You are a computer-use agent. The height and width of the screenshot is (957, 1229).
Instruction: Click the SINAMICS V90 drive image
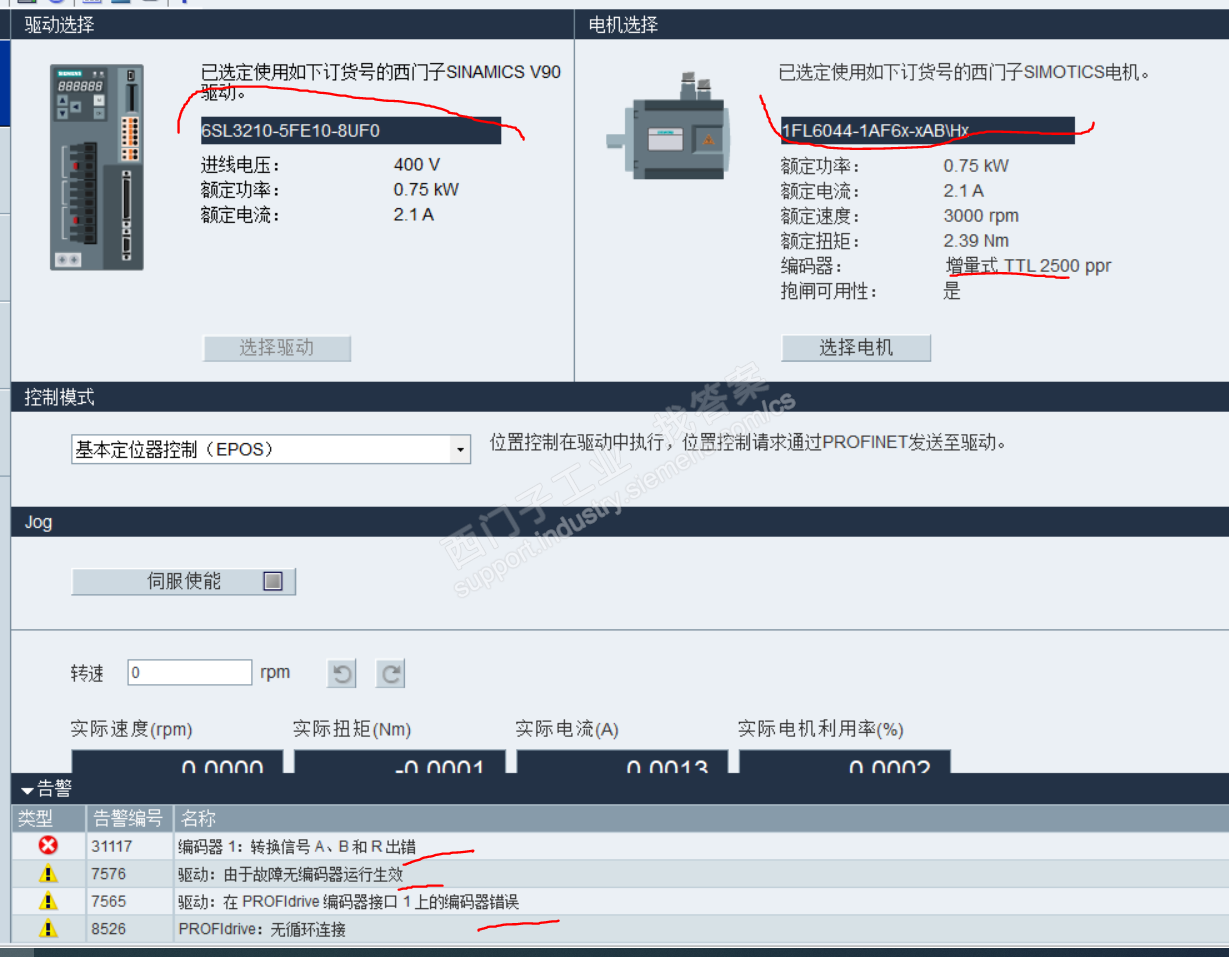click(97, 167)
